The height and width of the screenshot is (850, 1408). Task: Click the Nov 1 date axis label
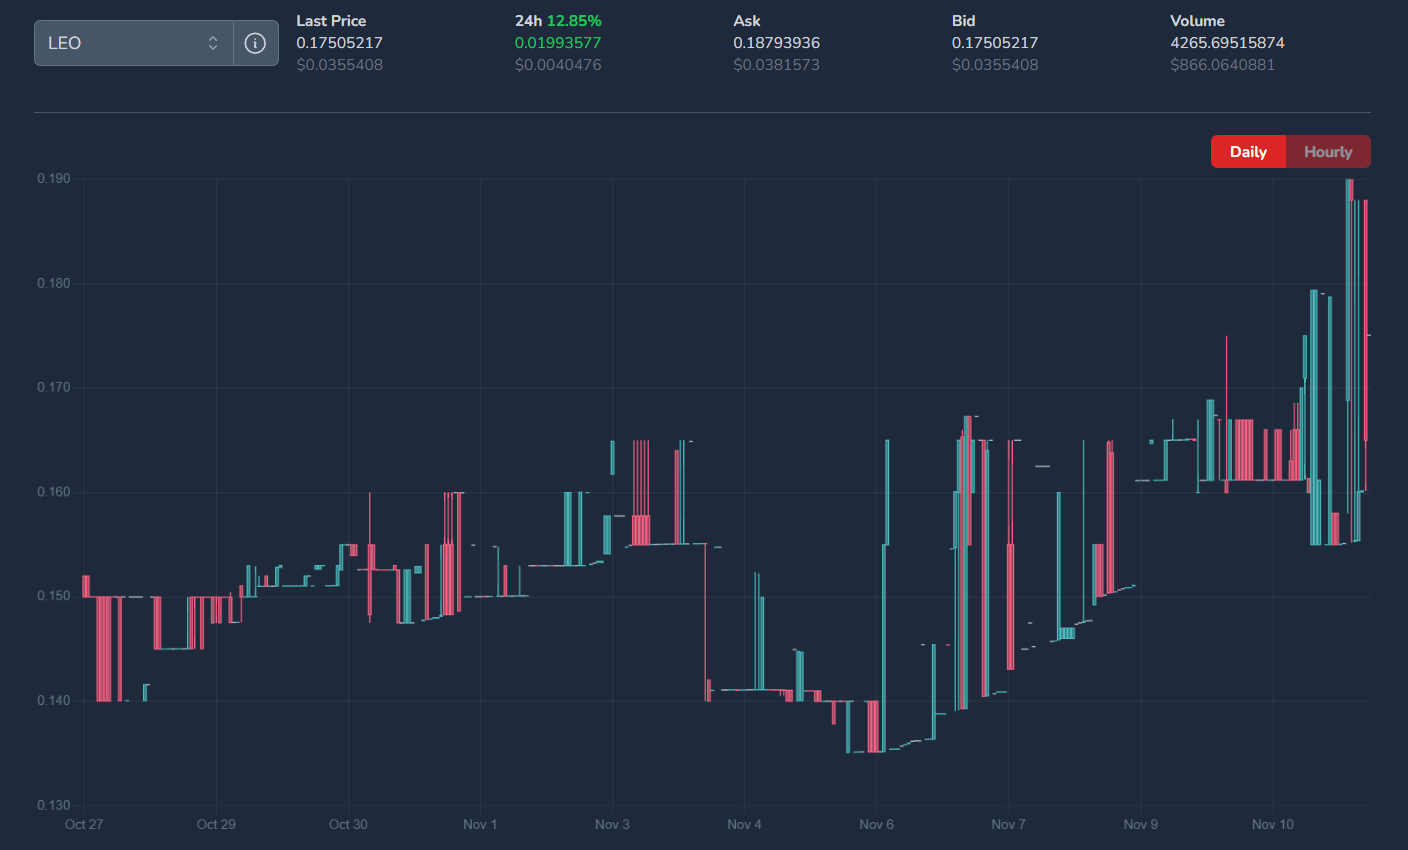coord(480,824)
